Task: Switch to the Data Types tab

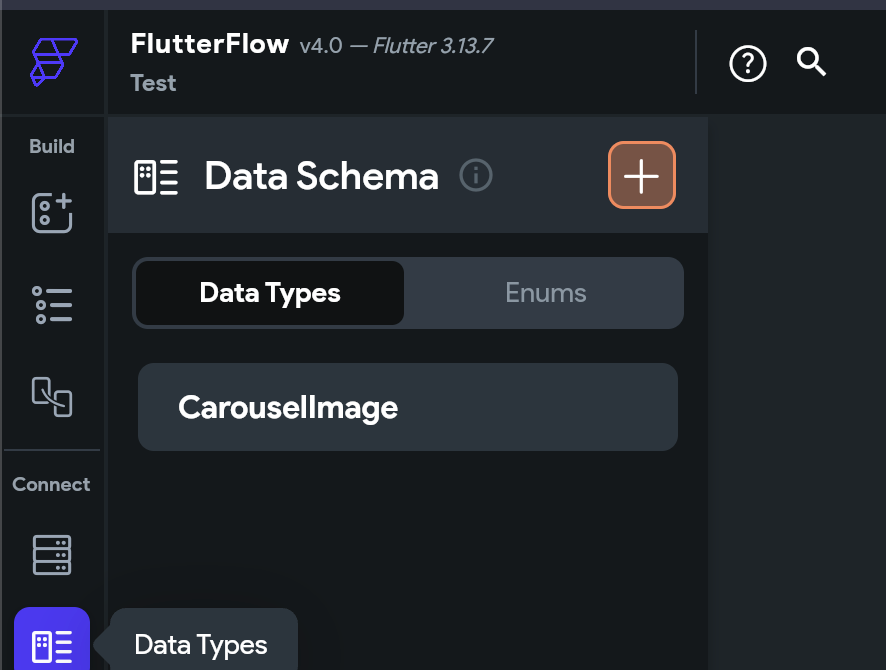Action: click(x=270, y=293)
